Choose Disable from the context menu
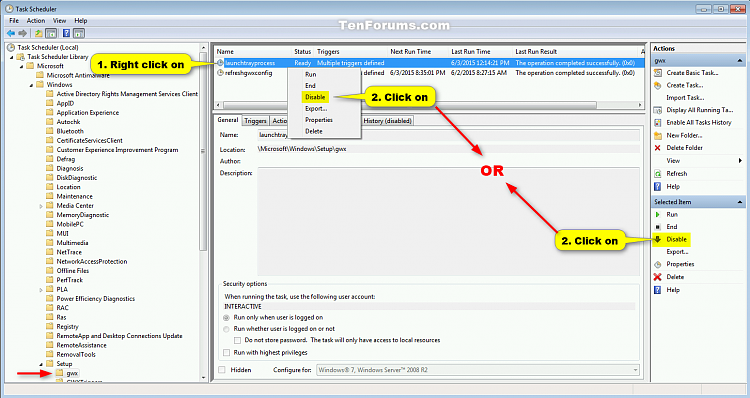750x398 pixels. [x=315, y=97]
